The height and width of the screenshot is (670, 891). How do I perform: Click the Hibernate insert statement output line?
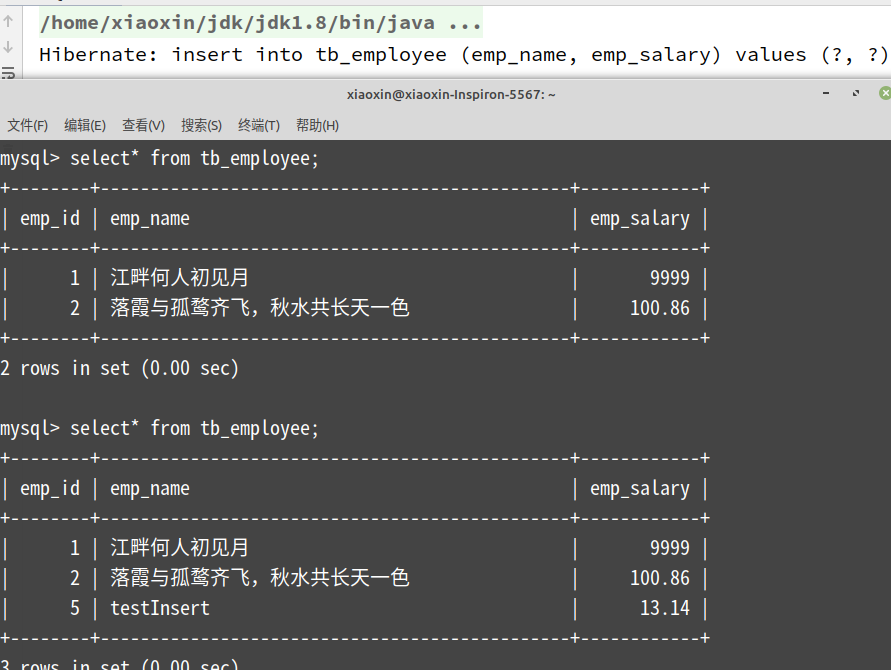(463, 55)
